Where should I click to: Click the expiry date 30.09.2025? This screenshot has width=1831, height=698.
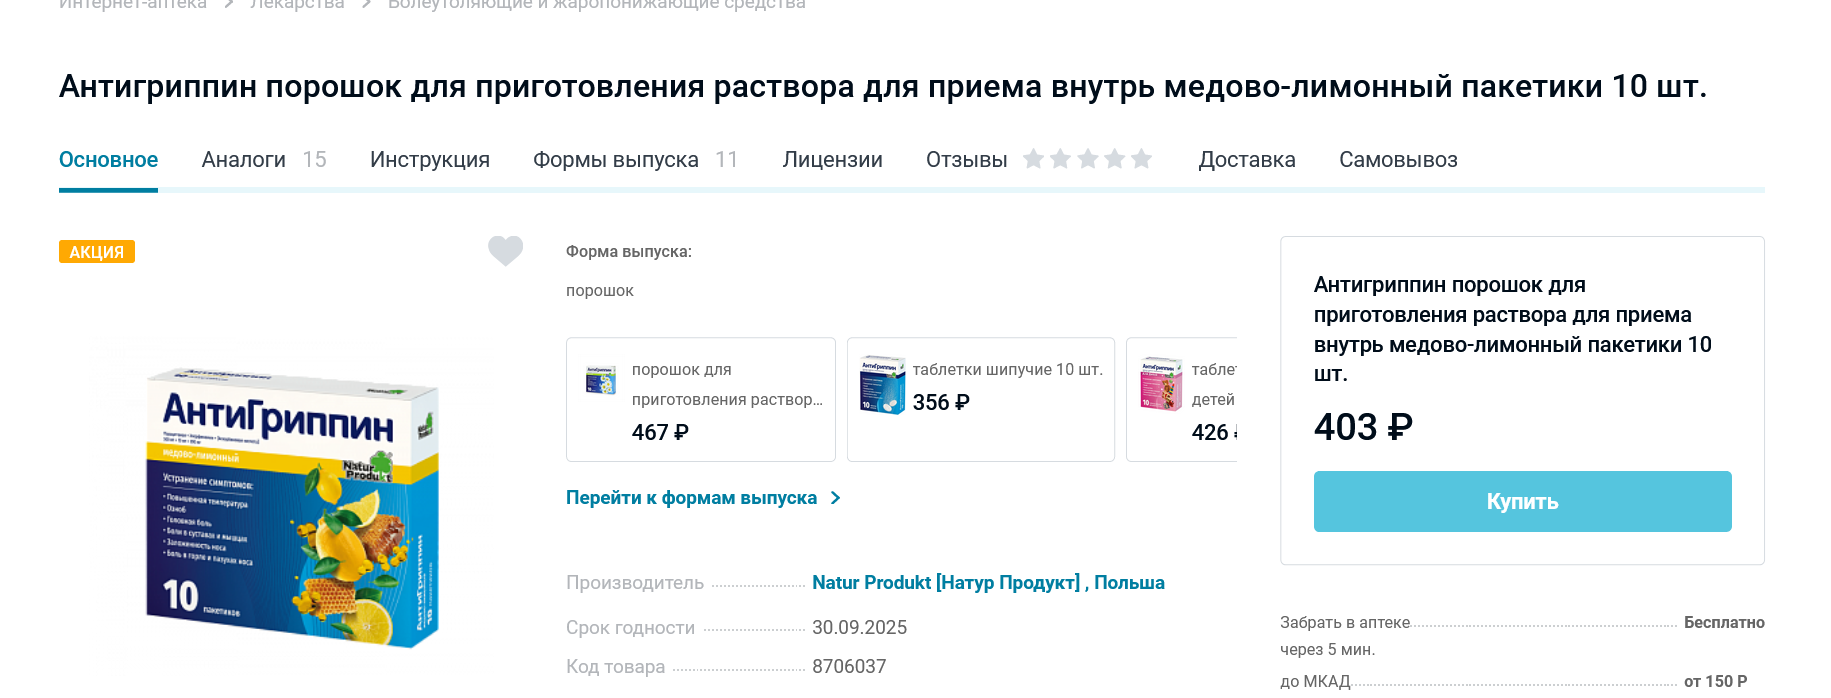(x=859, y=628)
